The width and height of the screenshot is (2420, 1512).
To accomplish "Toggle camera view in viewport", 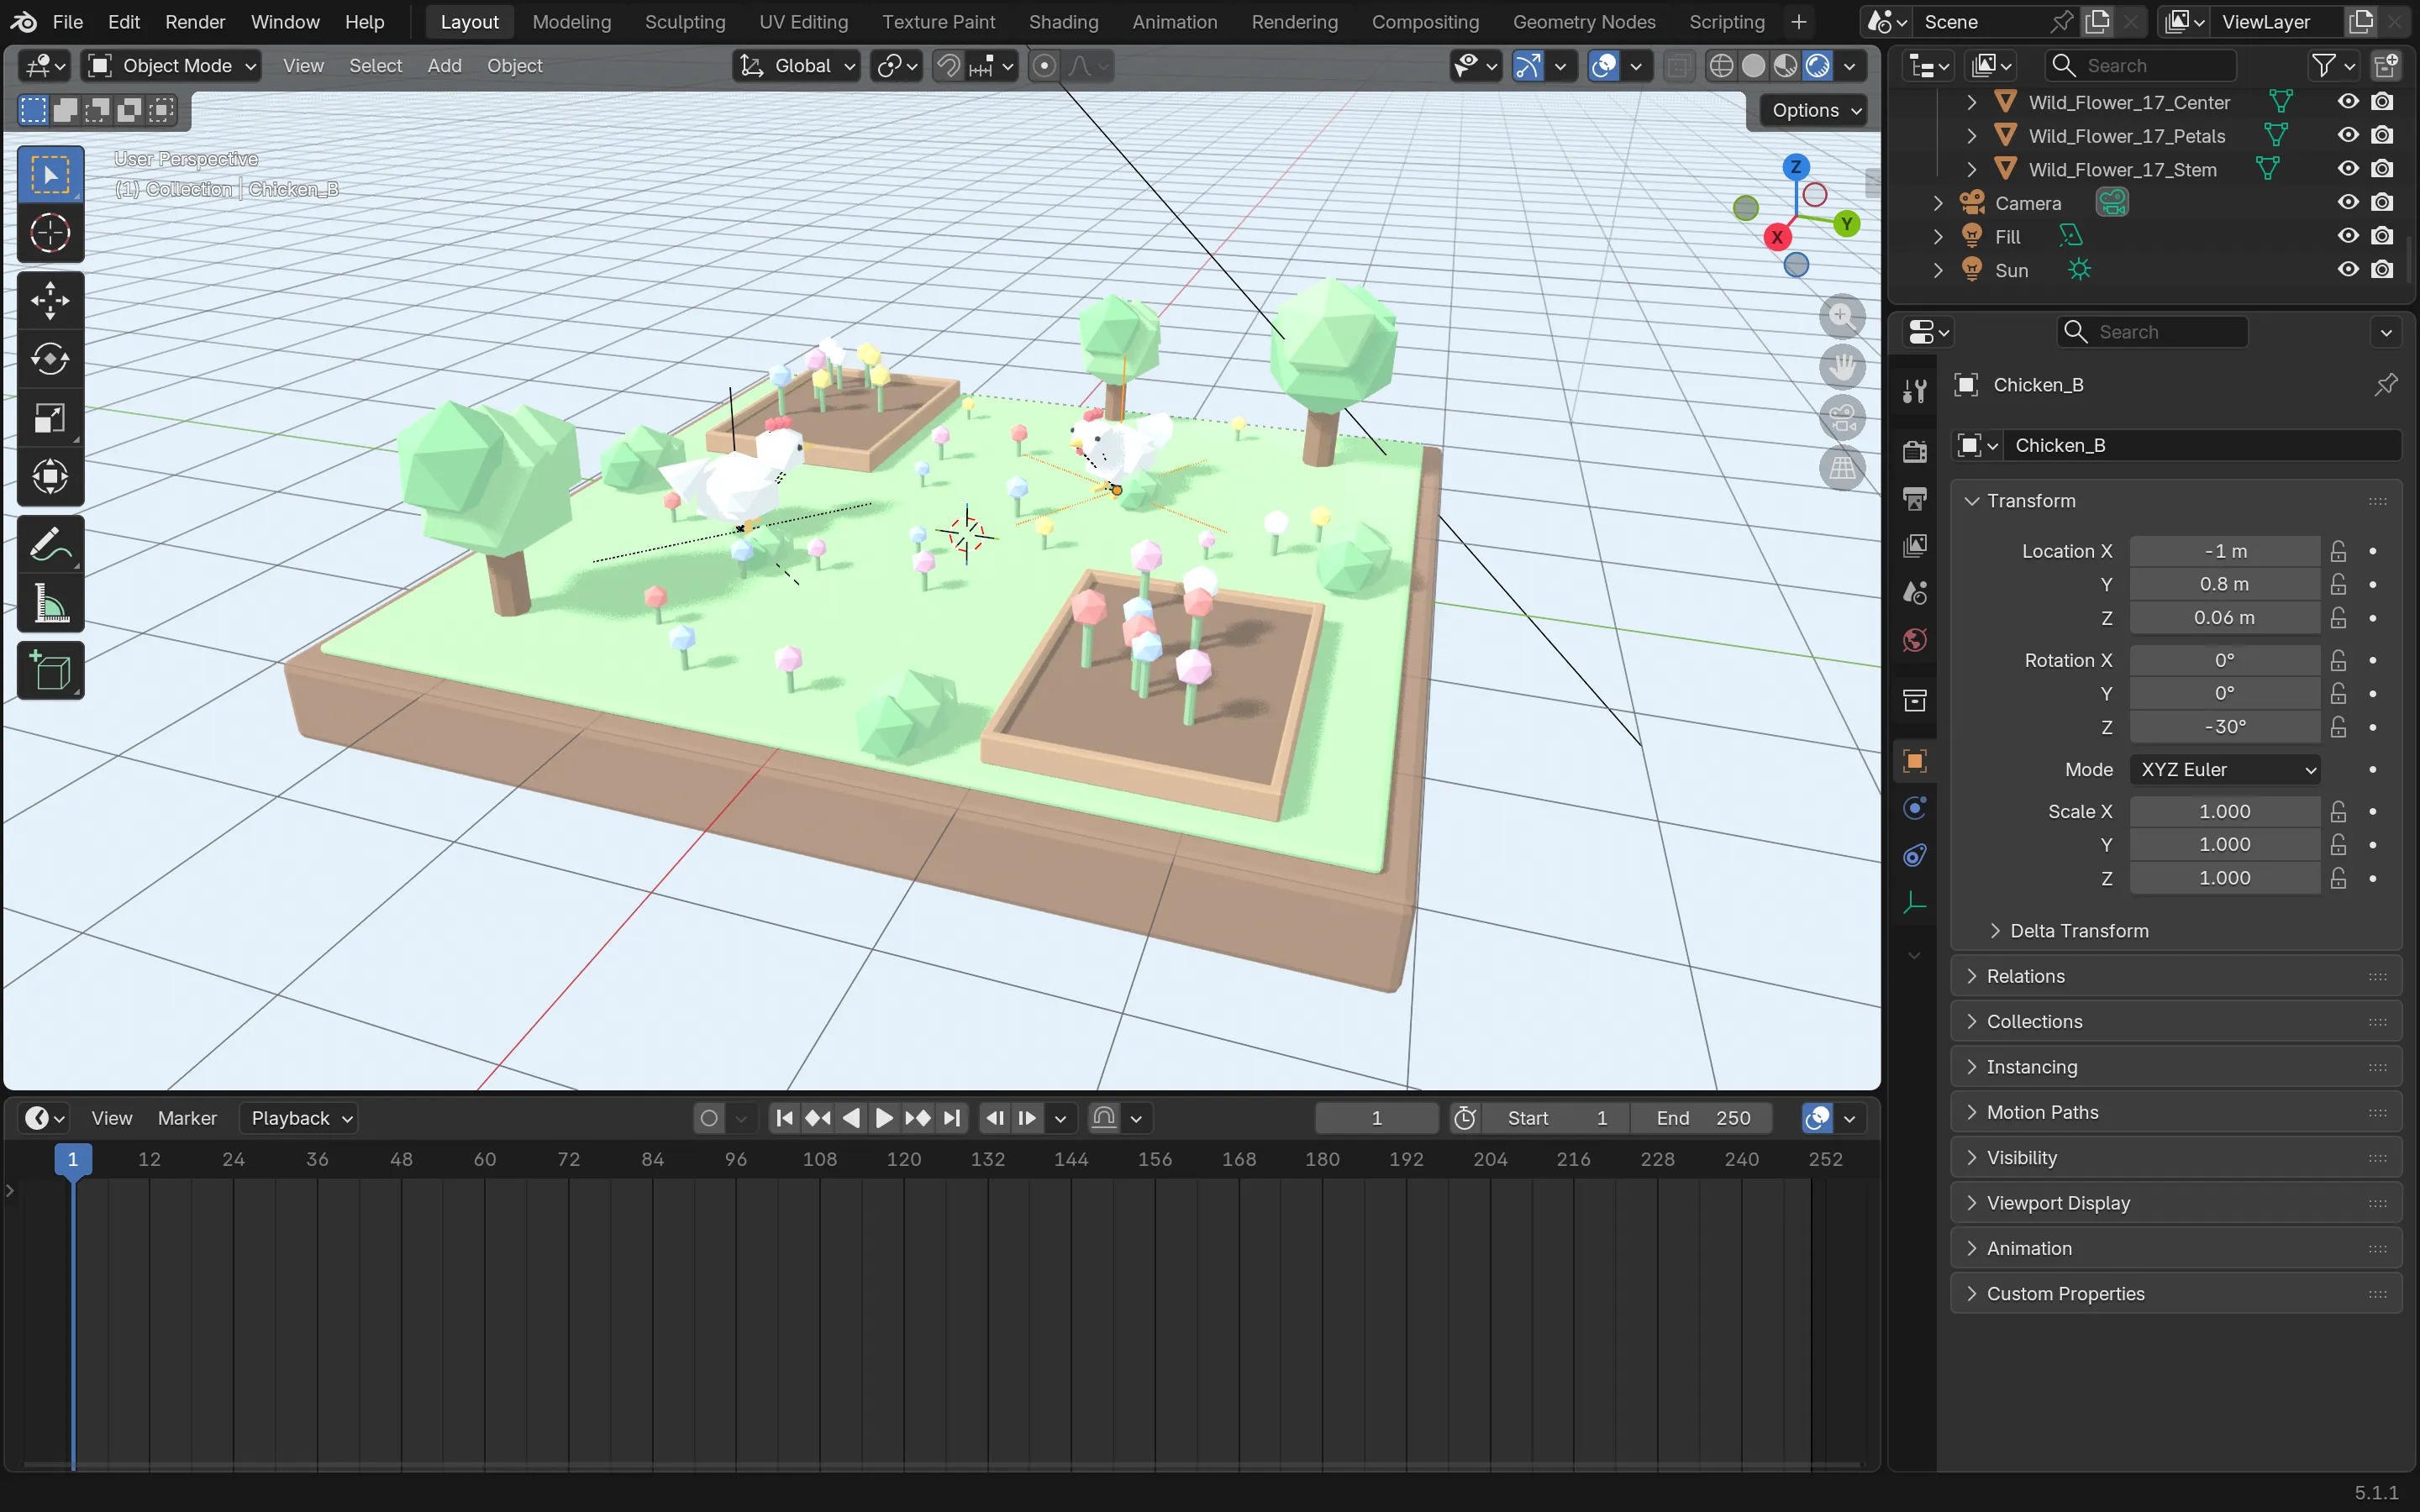I will click(1842, 418).
